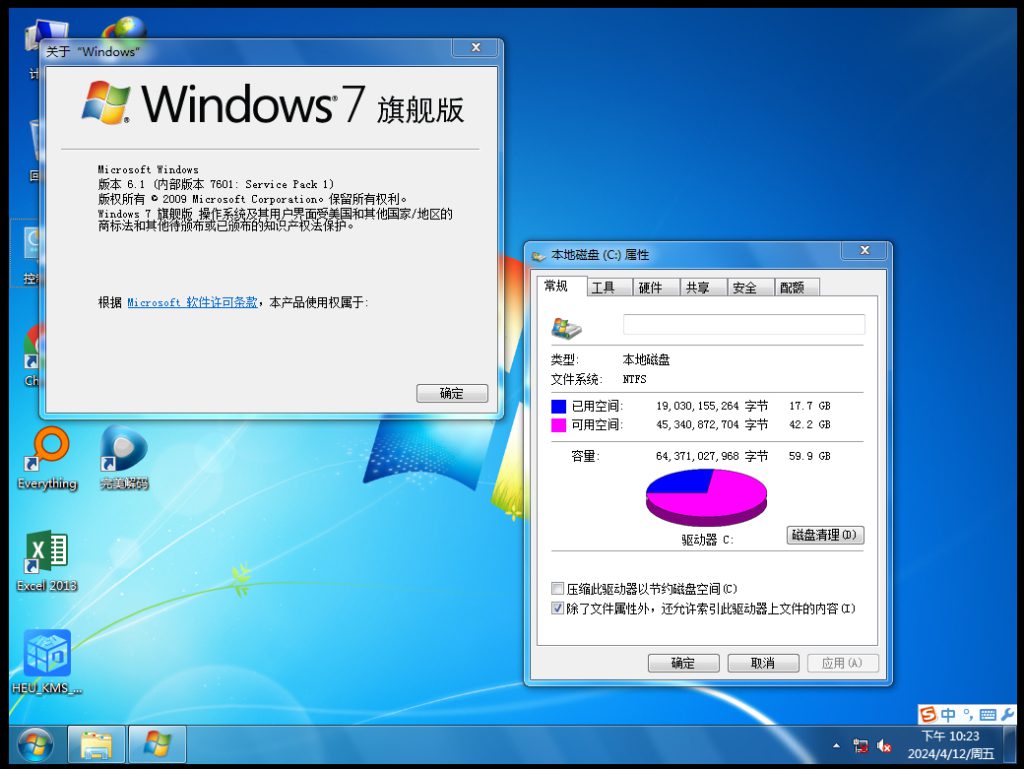Open Windows Explorer from the taskbar
The width and height of the screenshot is (1024, 769).
point(96,744)
